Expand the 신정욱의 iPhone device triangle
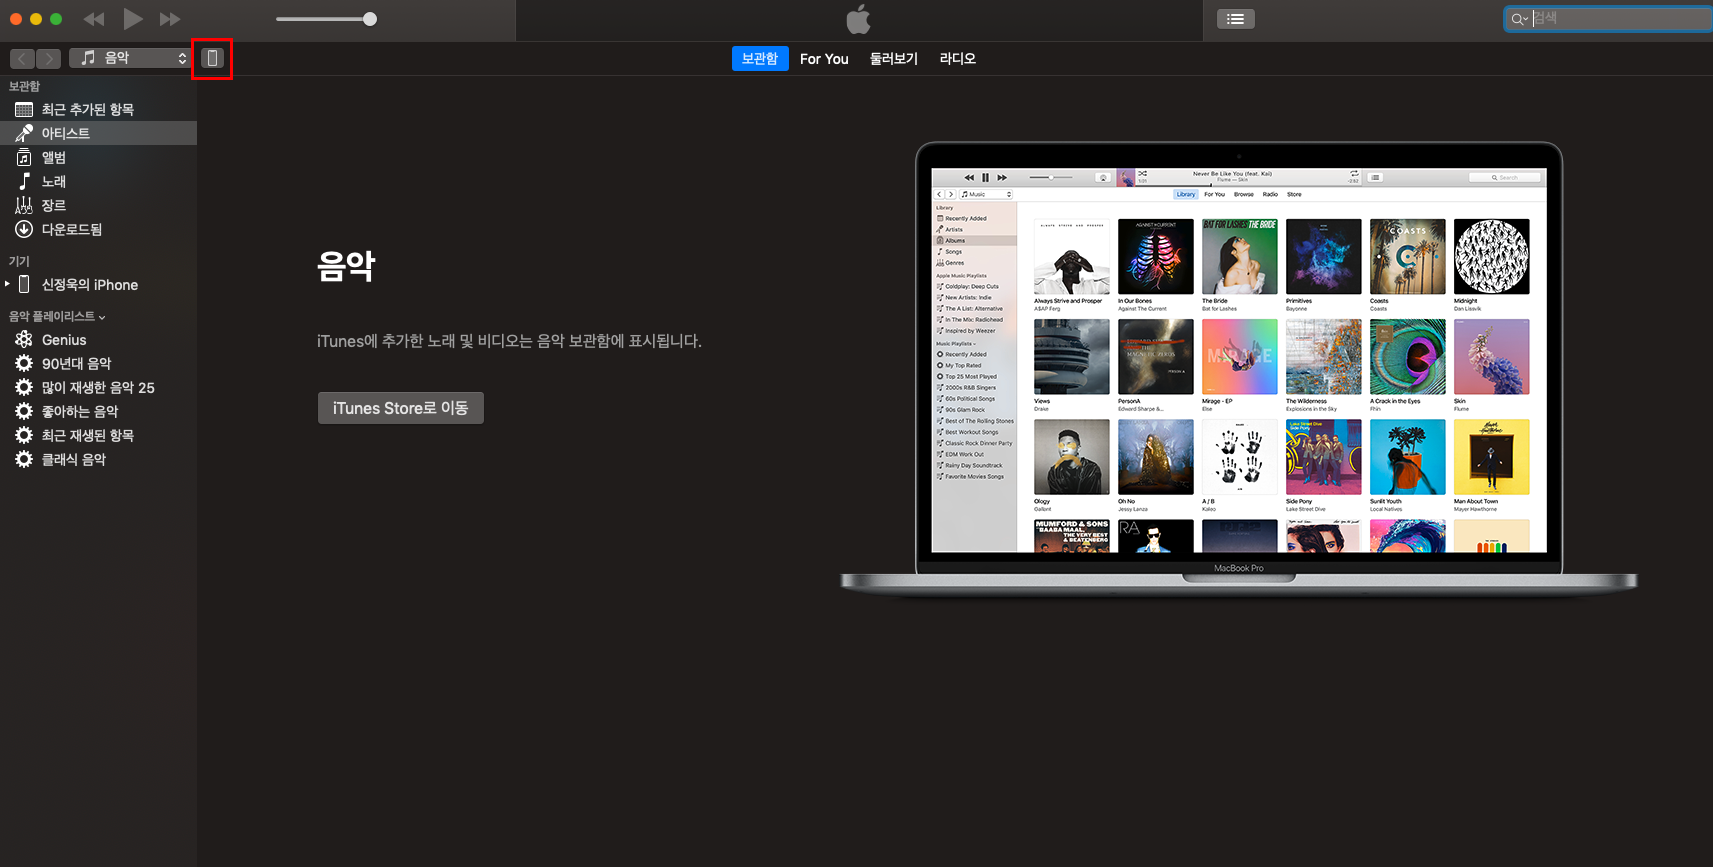 [x=8, y=284]
